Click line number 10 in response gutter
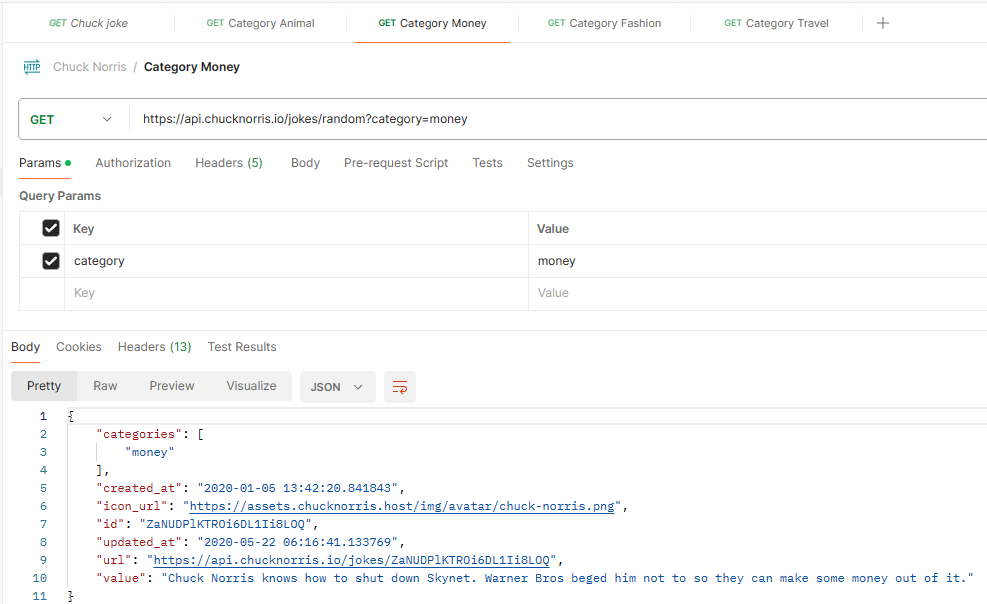Screen dimensions: 987x604 (40, 578)
